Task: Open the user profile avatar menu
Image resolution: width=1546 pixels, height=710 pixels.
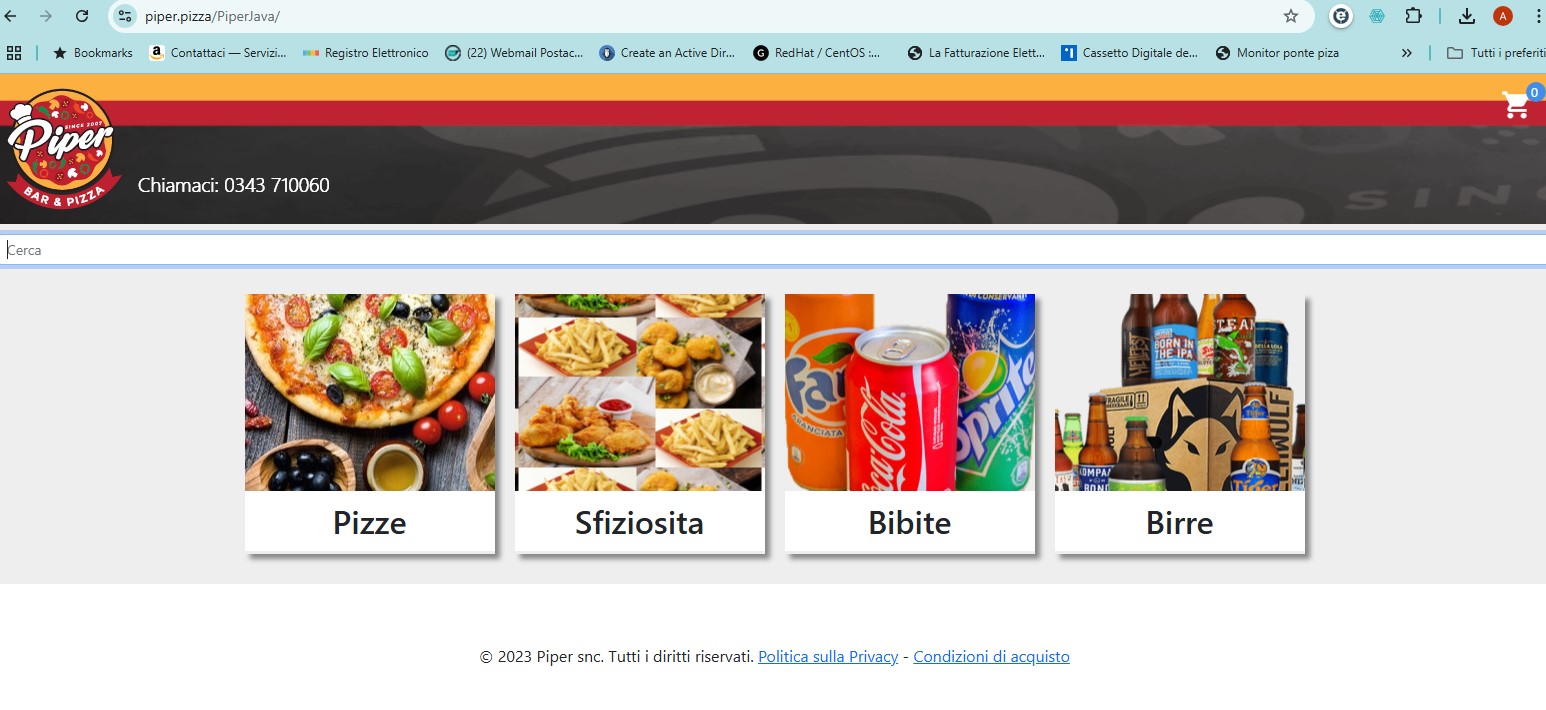Action: pos(1503,16)
